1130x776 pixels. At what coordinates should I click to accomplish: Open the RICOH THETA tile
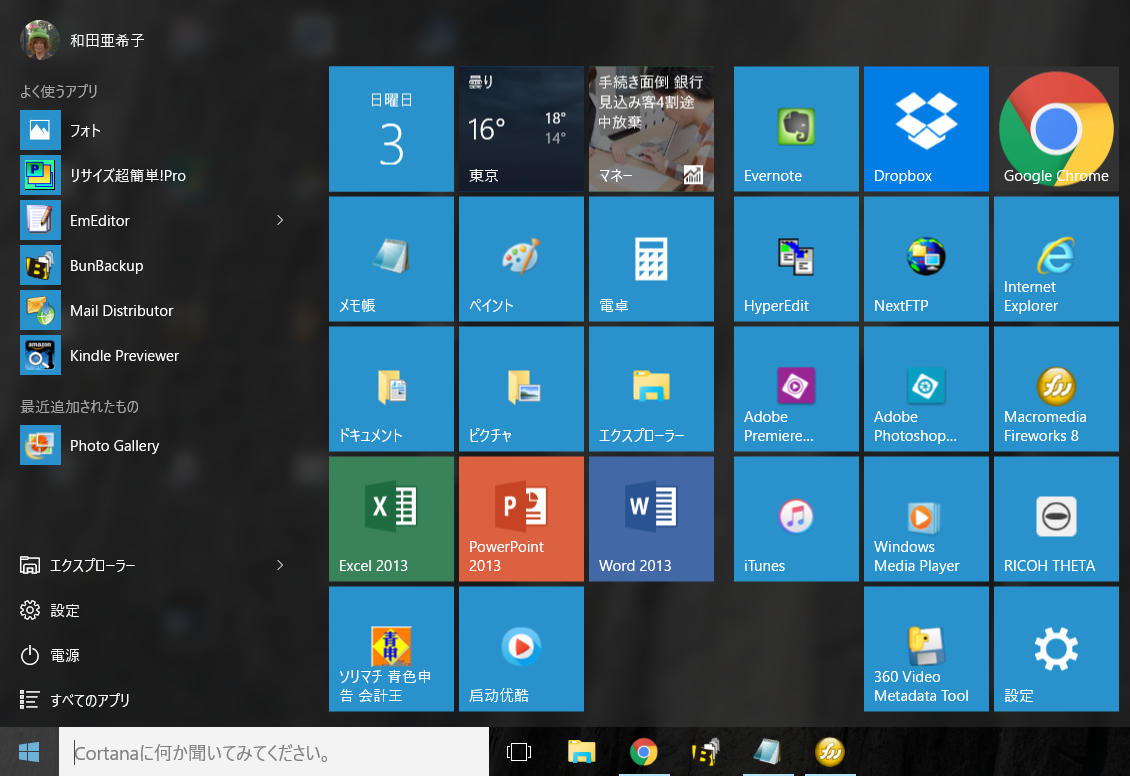click(x=1056, y=519)
